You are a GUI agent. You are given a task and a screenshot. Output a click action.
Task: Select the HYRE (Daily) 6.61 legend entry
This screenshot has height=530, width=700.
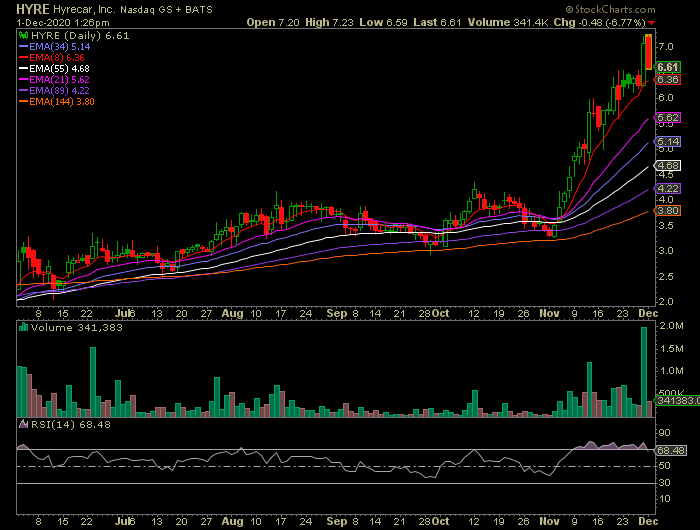coord(80,36)
